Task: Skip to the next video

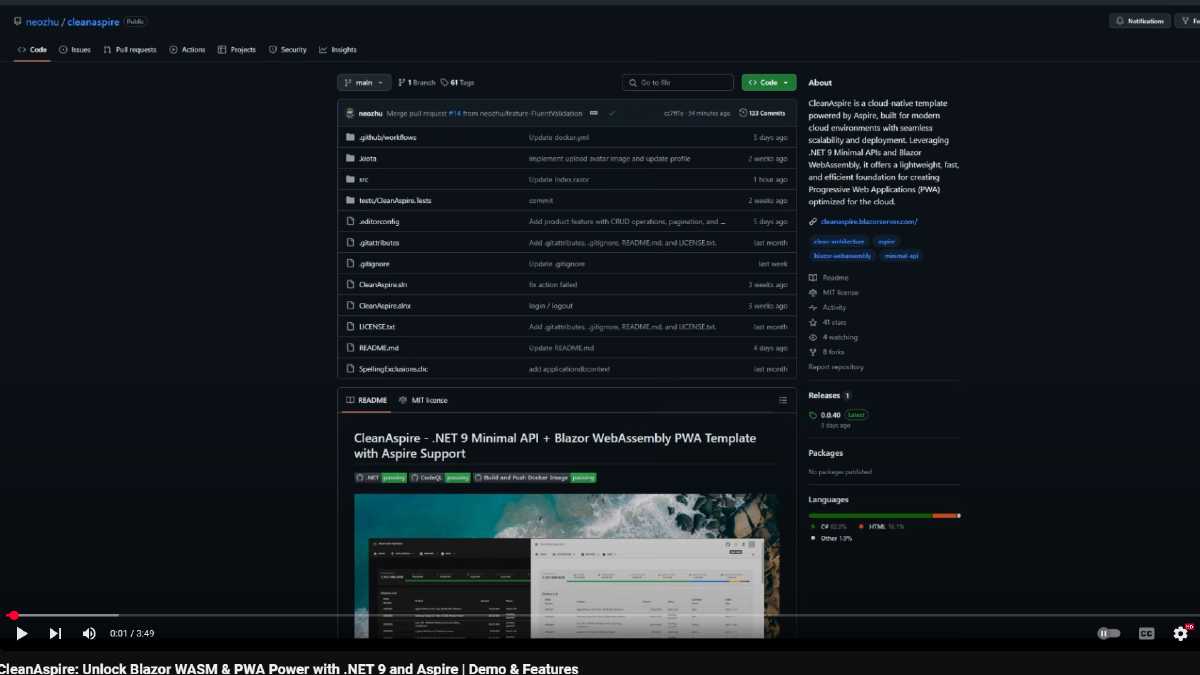Action: click(55, 633)
